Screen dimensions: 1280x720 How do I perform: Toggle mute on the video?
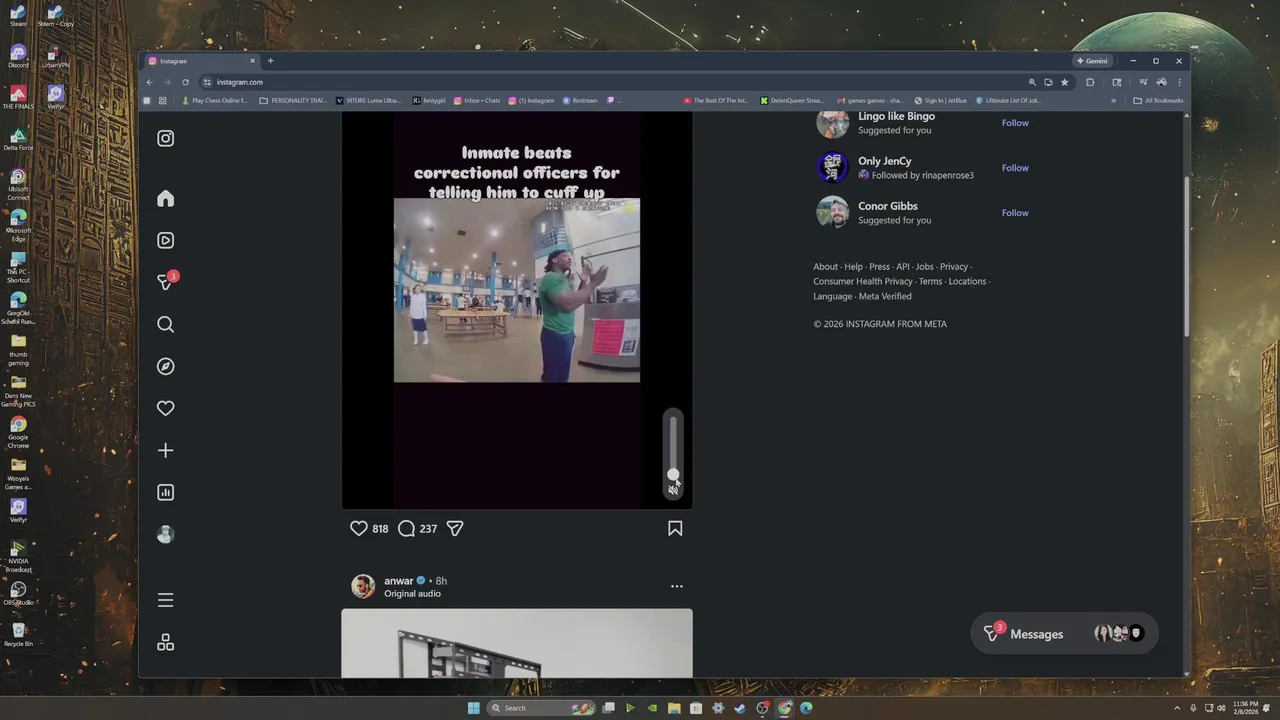tap(673, 489)
